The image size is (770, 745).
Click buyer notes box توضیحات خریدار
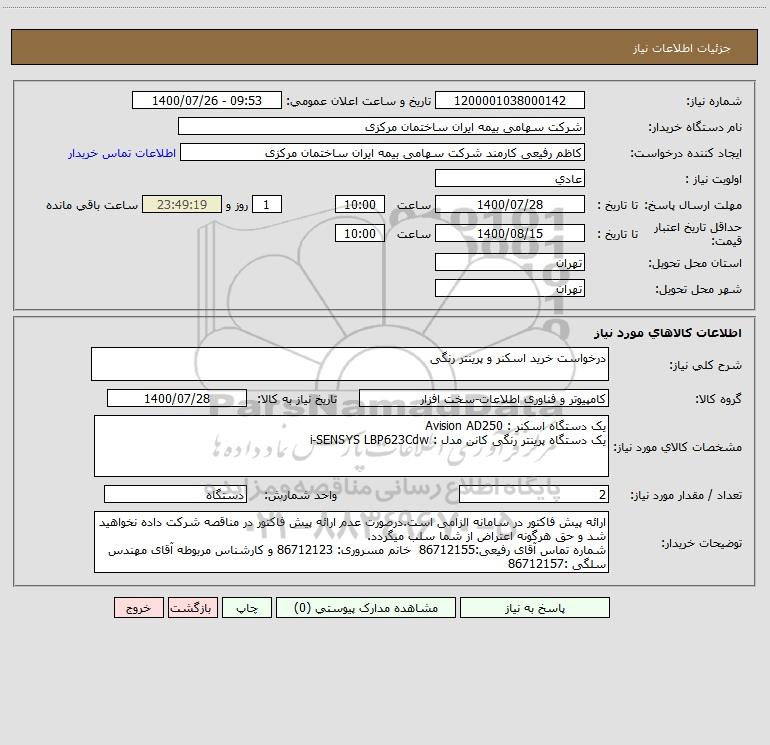coord(351,542)
